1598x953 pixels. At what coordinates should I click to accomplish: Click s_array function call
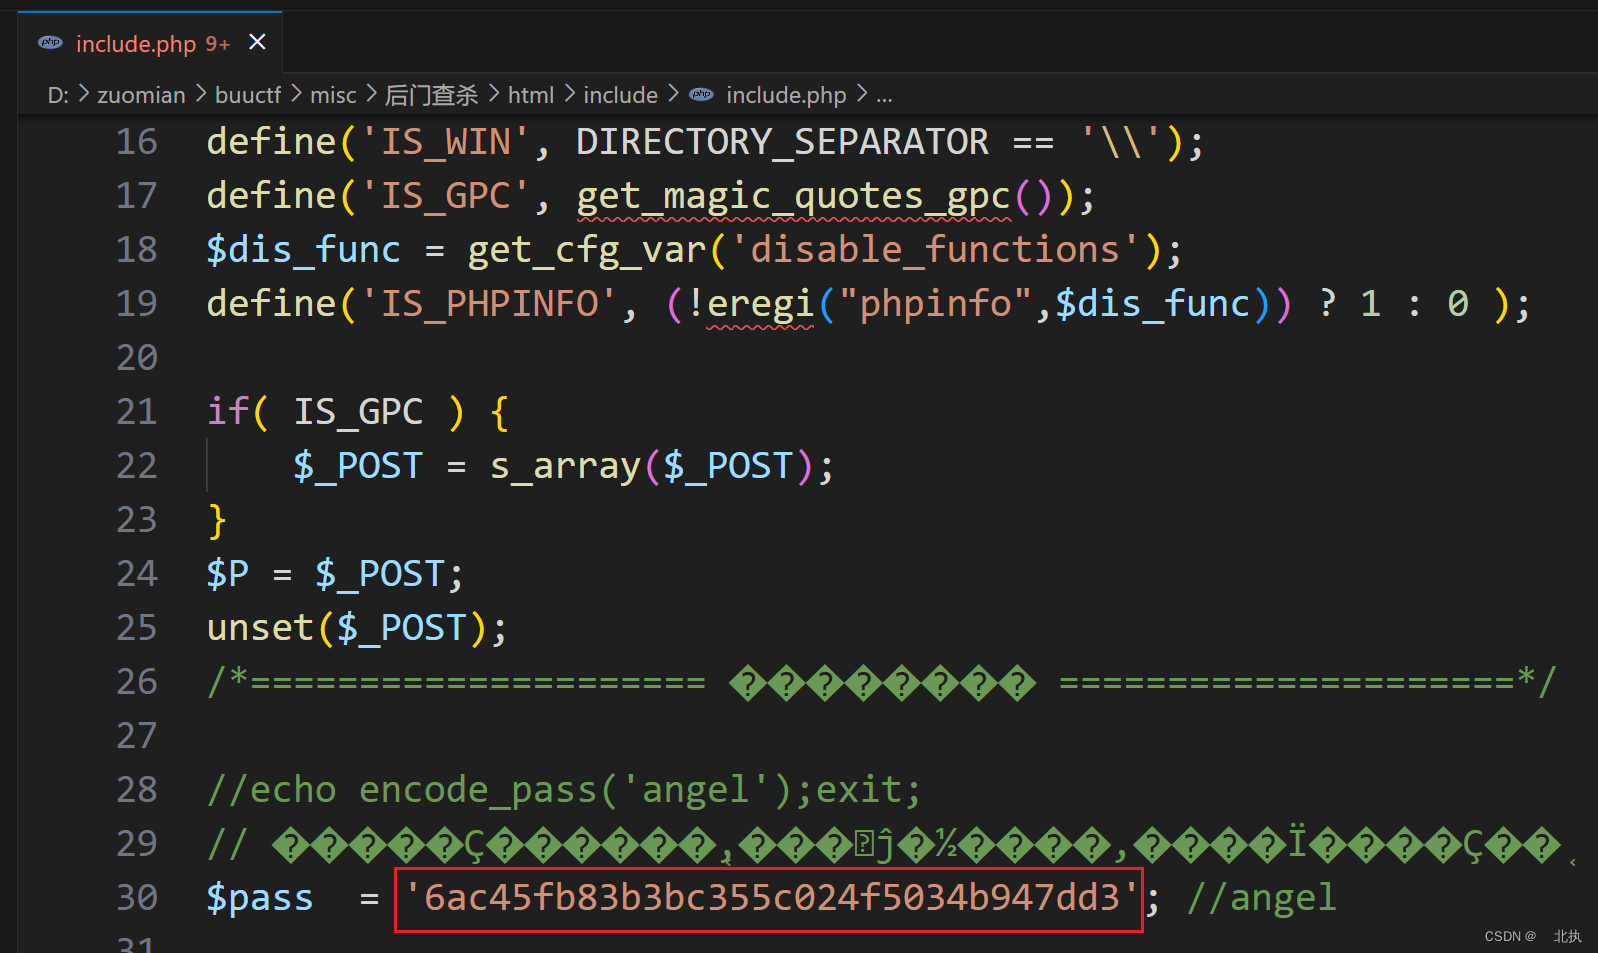(x=565, y=466)
